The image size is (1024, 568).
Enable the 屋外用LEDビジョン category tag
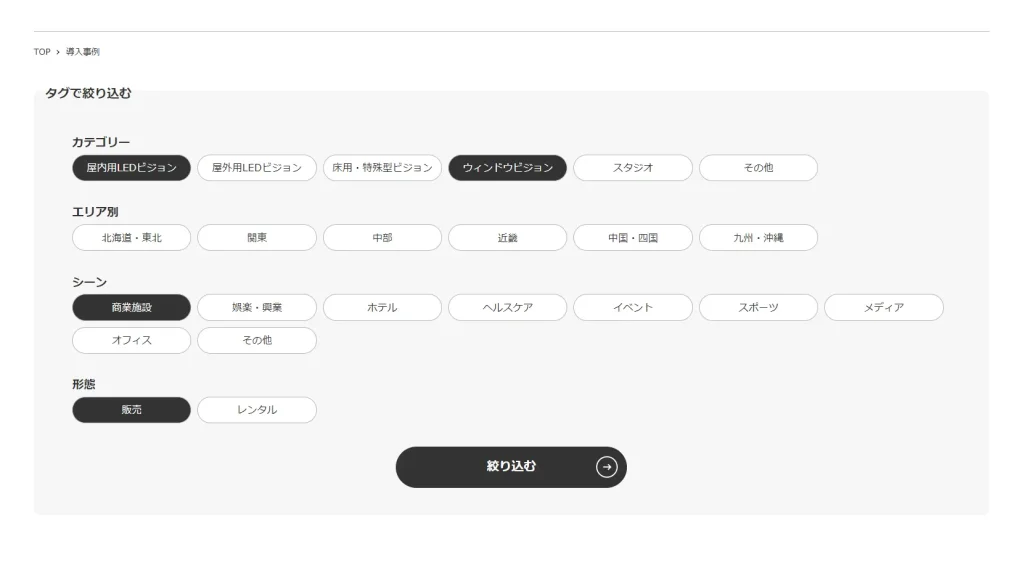(x=257, y=168)
